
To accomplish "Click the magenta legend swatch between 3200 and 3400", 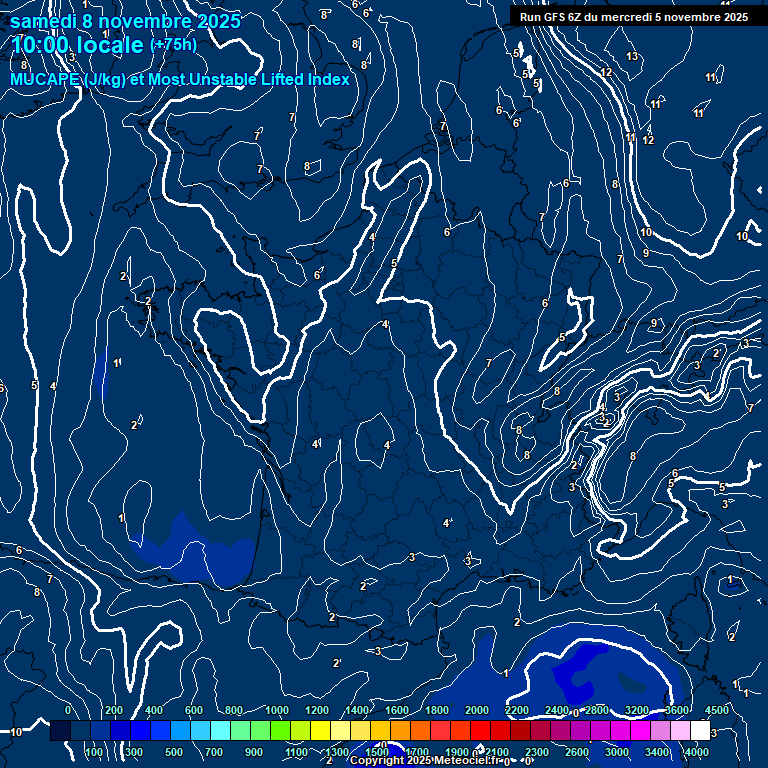I will pos(640,730).
